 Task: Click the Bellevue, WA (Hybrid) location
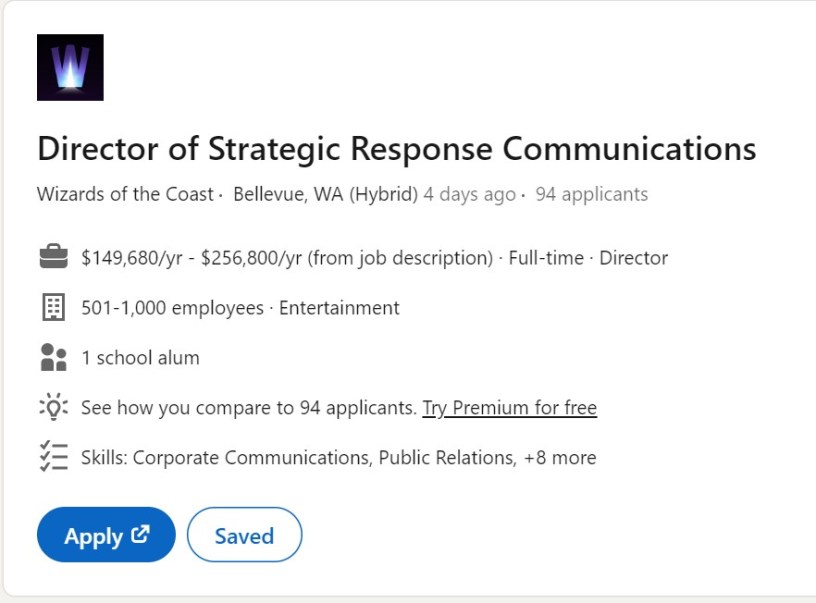(325, 194)
